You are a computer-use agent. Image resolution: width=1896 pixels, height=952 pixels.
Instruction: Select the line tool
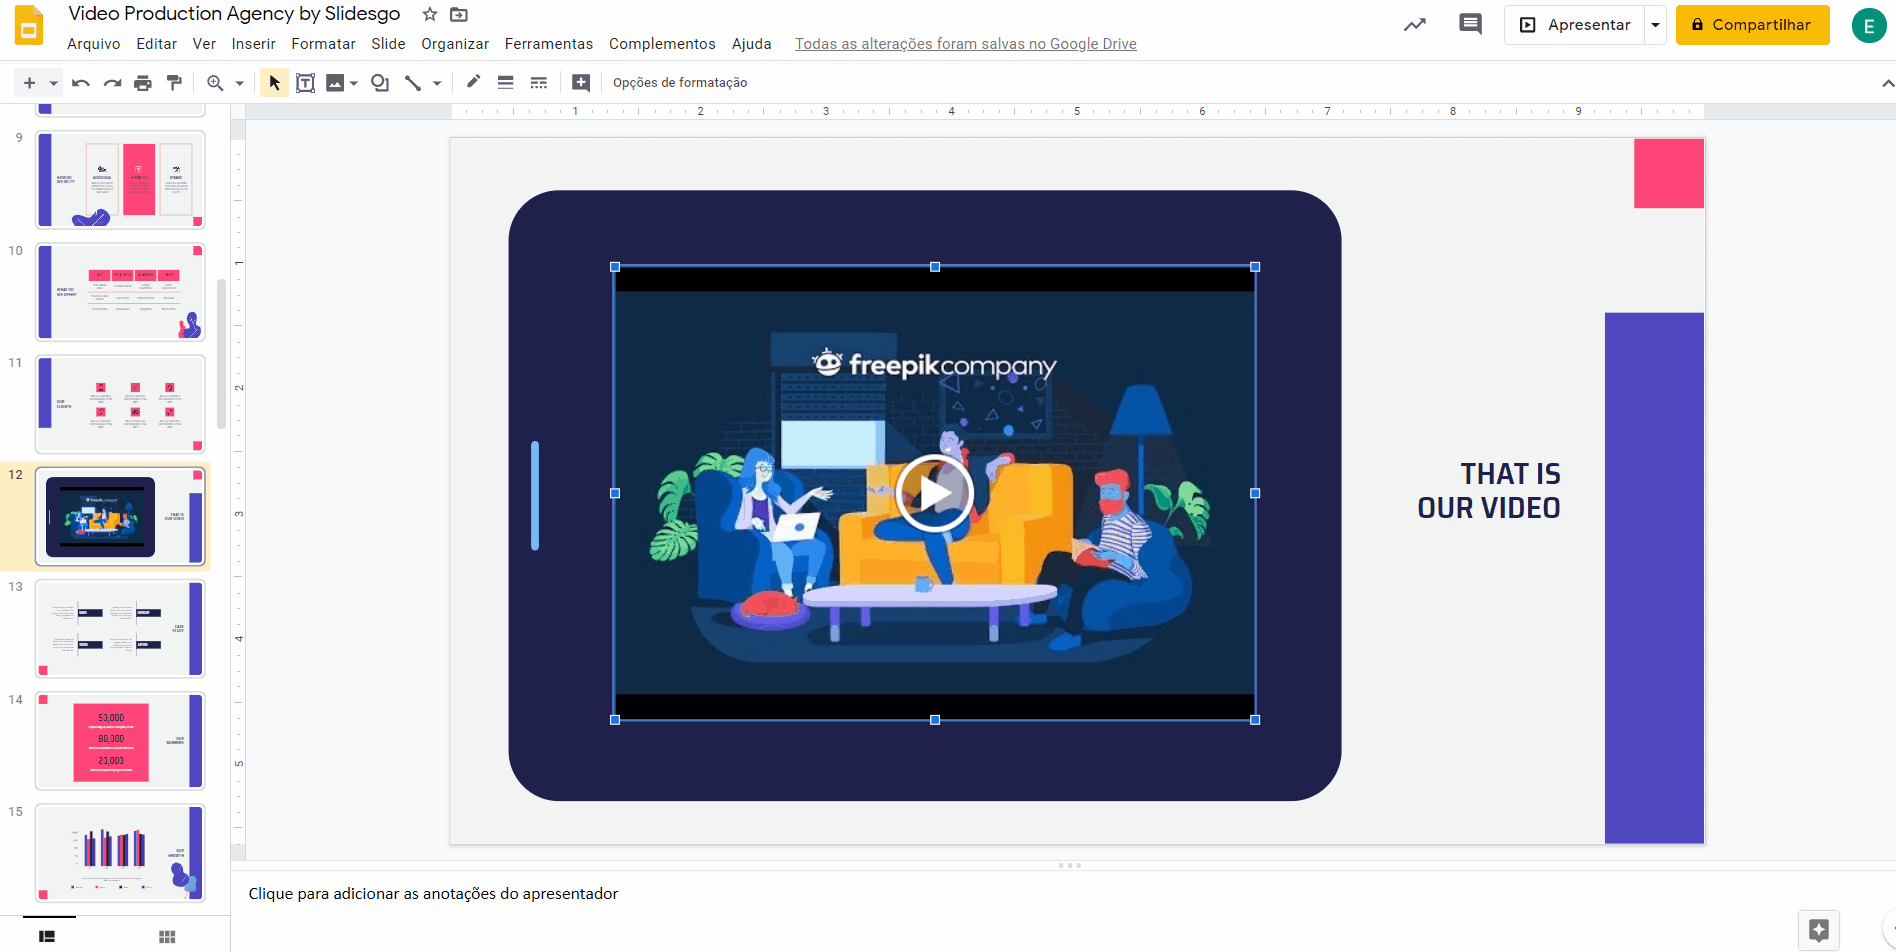coord(412,83)
